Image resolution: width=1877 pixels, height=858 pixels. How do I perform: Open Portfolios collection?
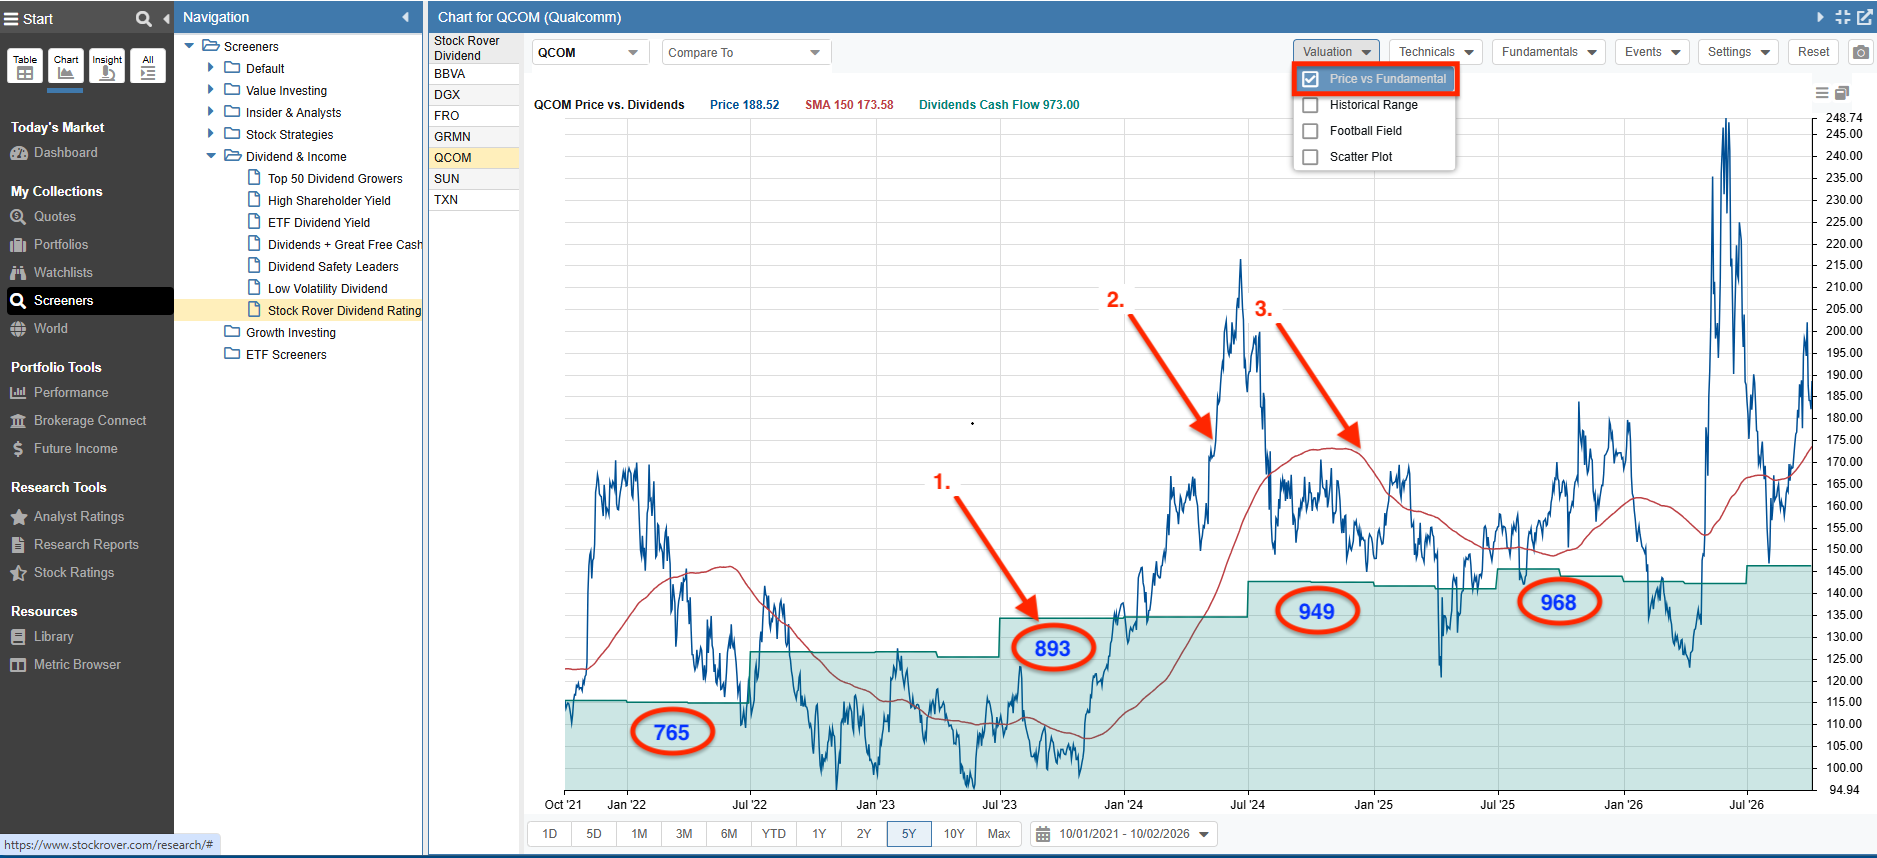point(61,245)
